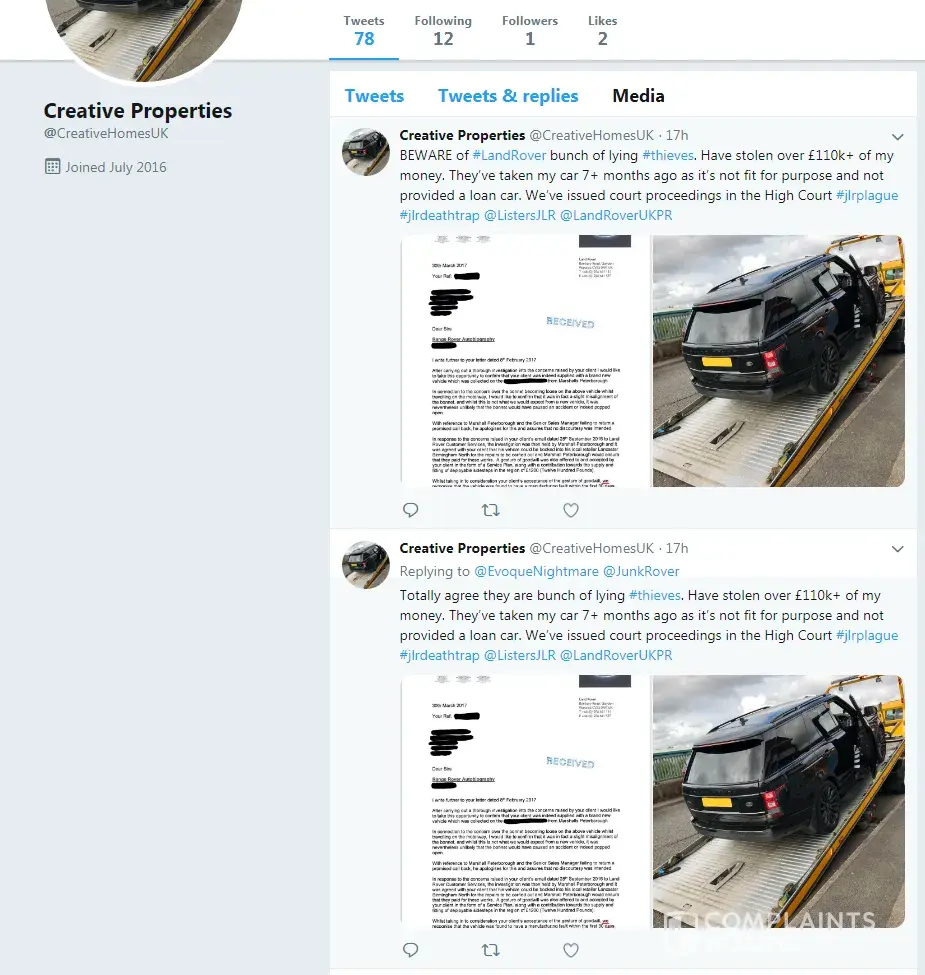The height and width of the screenshot is (975, 925).
Task: Switch to Tweets & replies tab
Action: (x=508, y=96)
